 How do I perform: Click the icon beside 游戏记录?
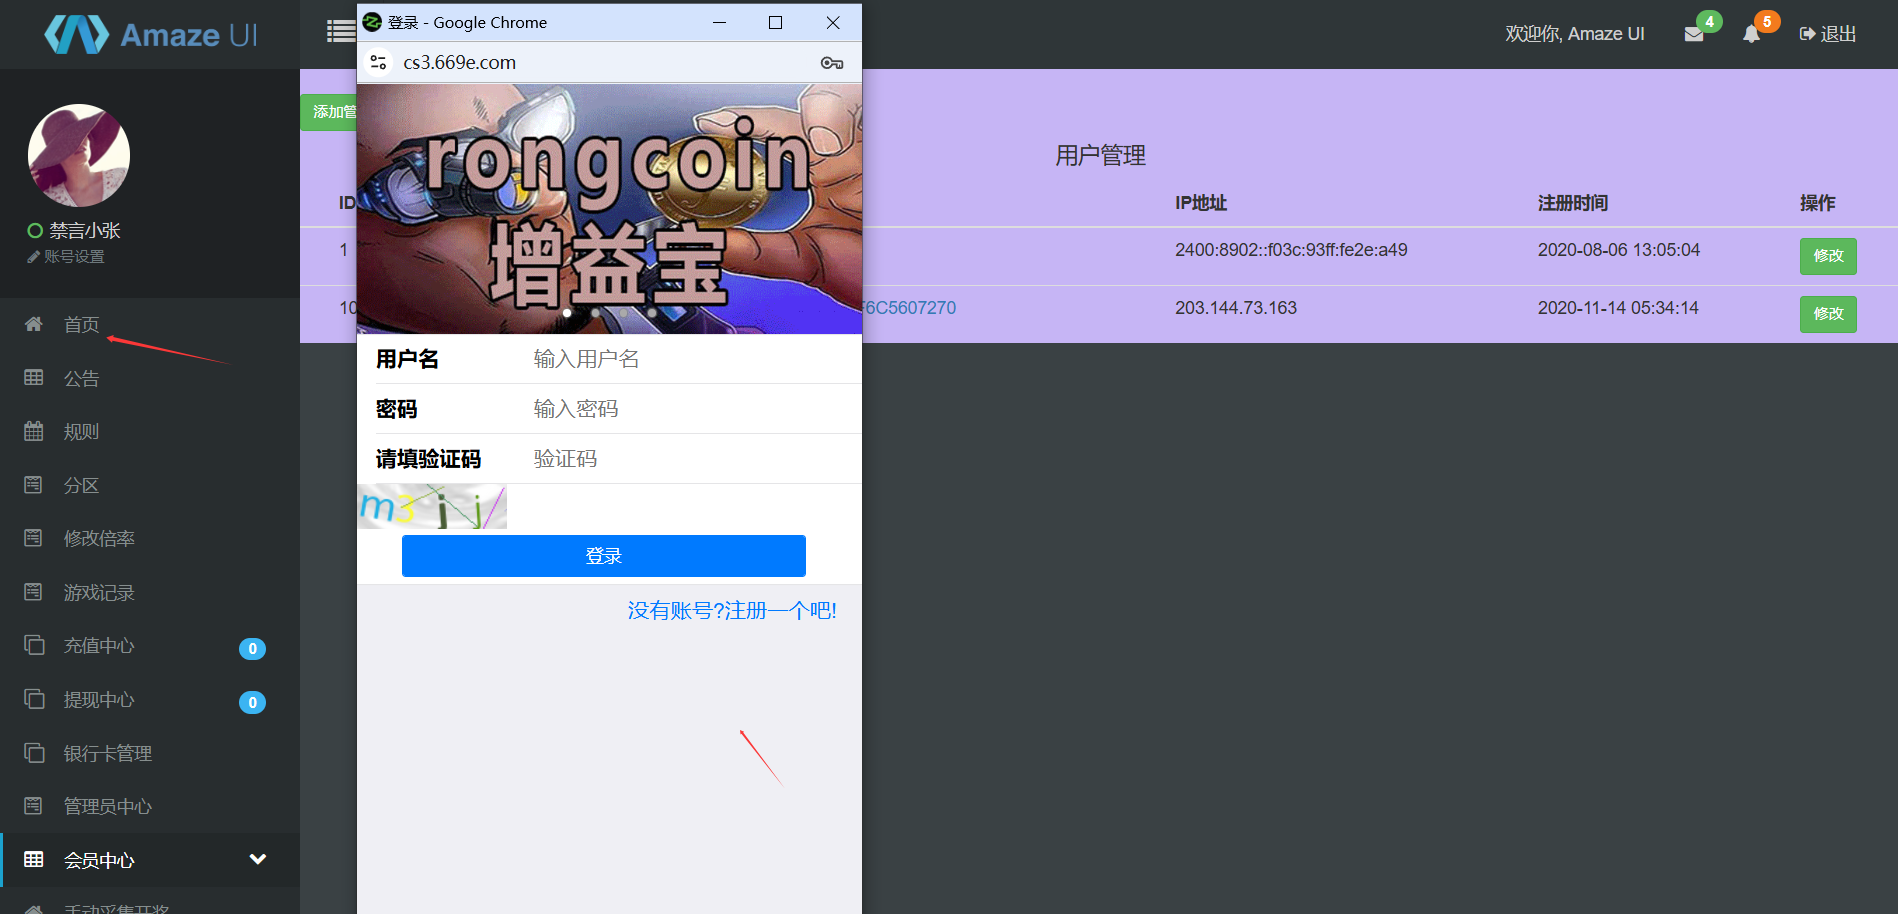33,591
